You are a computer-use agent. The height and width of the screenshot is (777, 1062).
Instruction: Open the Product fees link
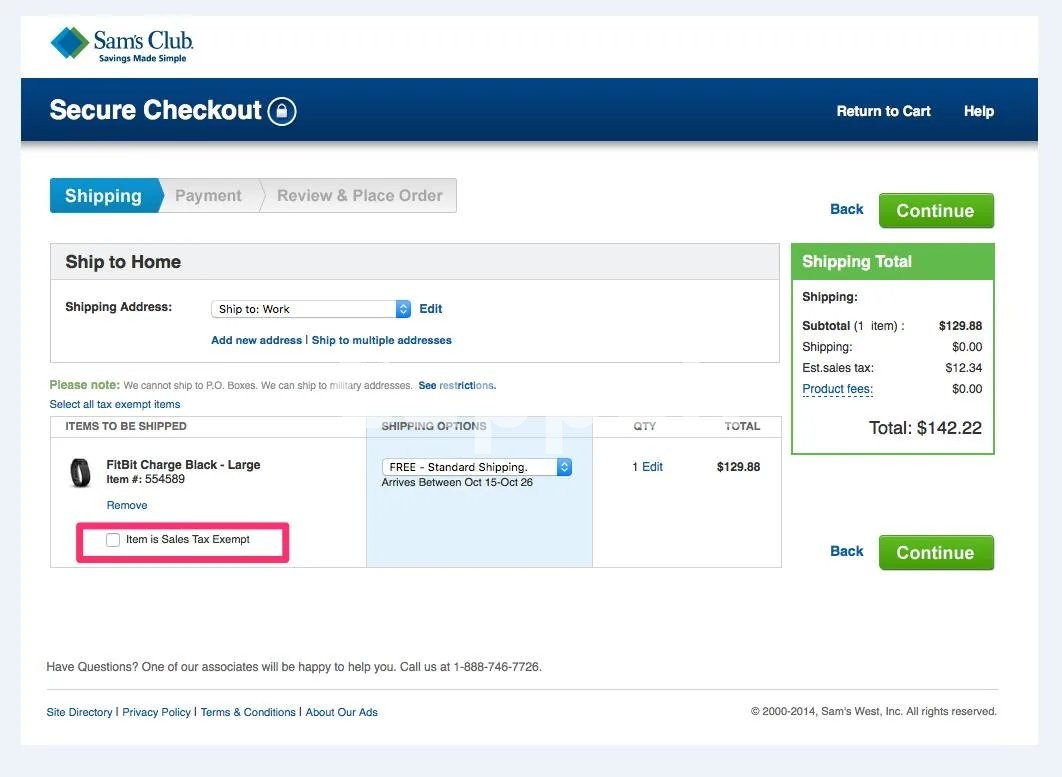tap(837, 389)
